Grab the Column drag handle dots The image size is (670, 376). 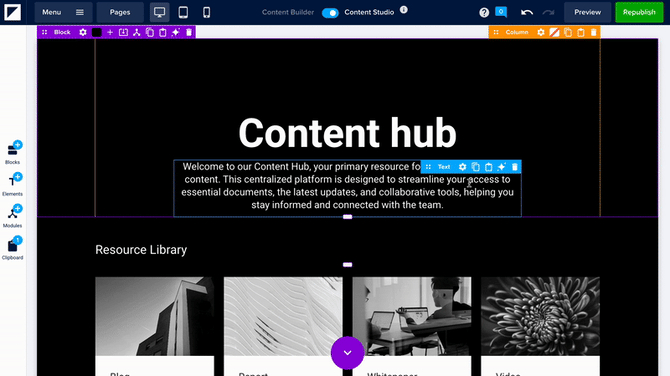click(x=496, y=32)
